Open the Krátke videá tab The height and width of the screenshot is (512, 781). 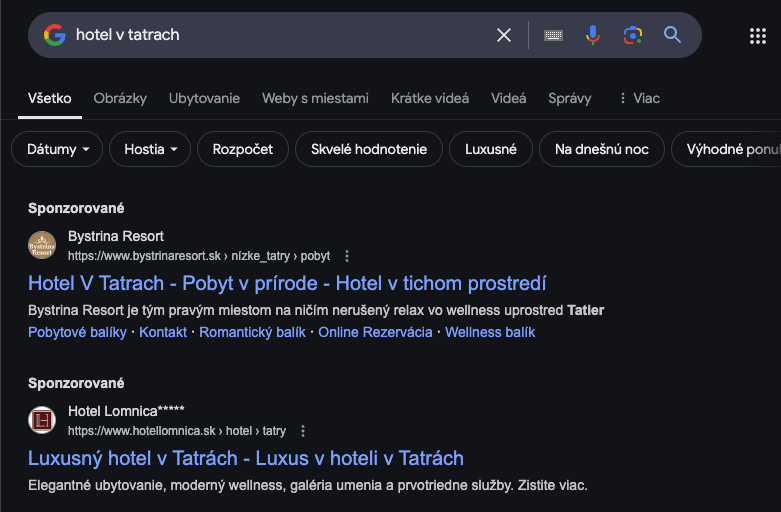(x=430, y=98)
